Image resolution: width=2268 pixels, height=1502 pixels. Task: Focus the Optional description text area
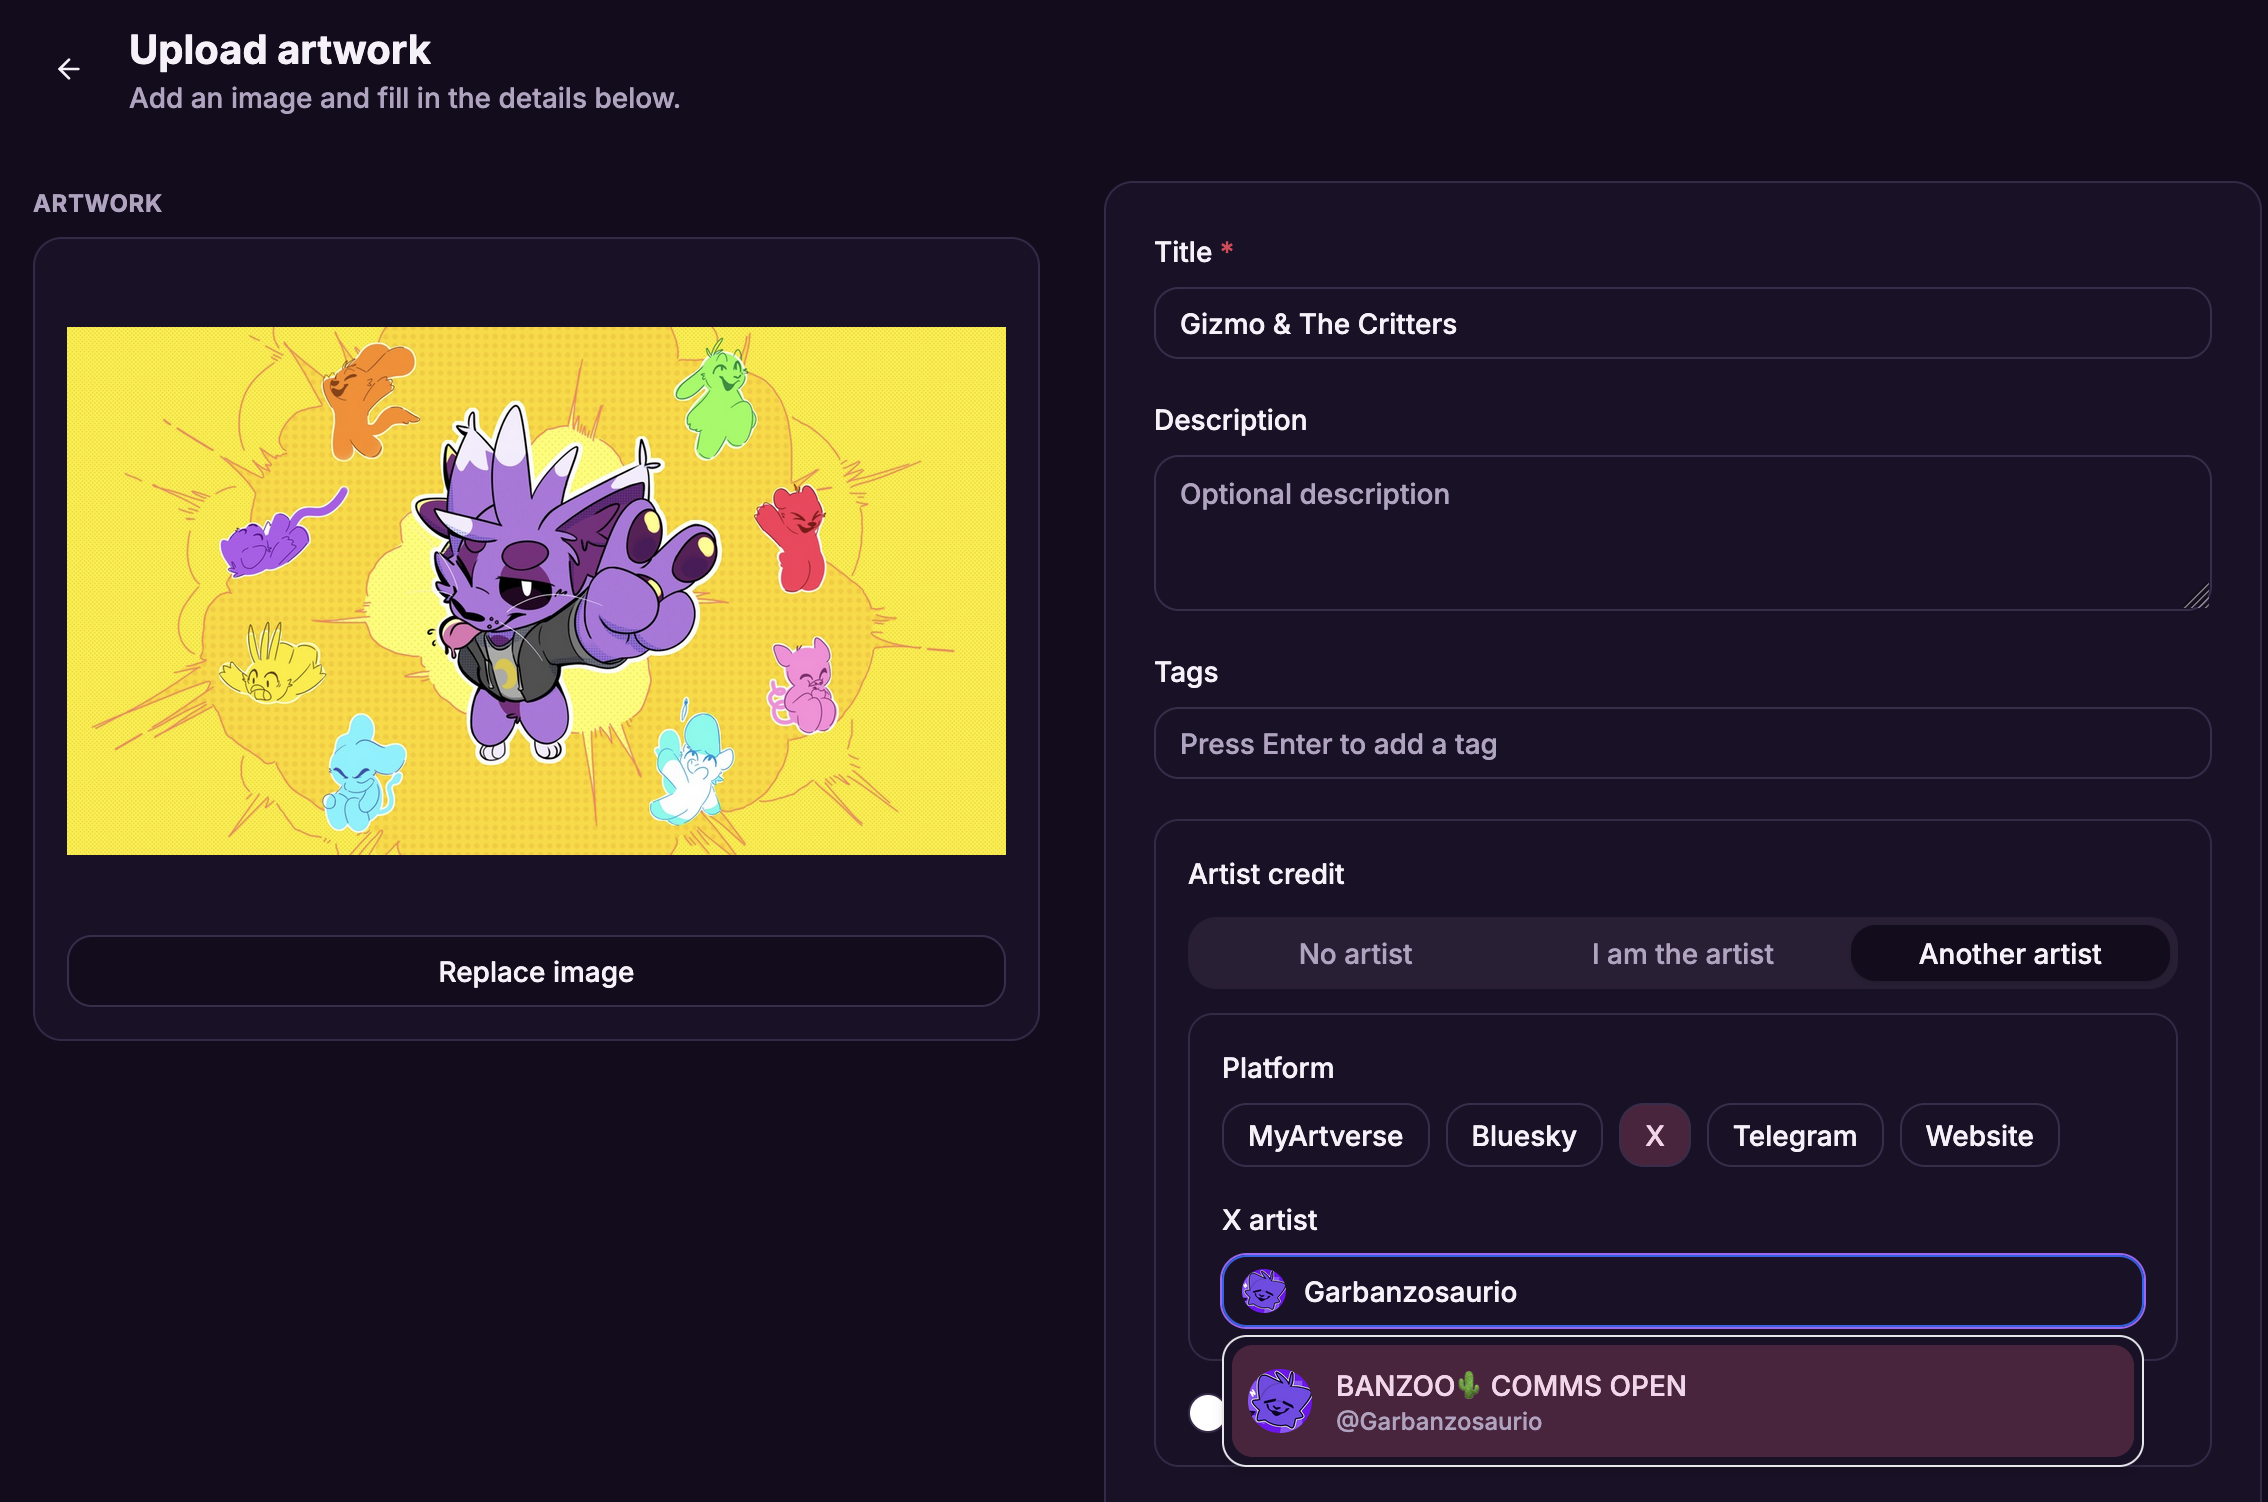click(1682, 533)
